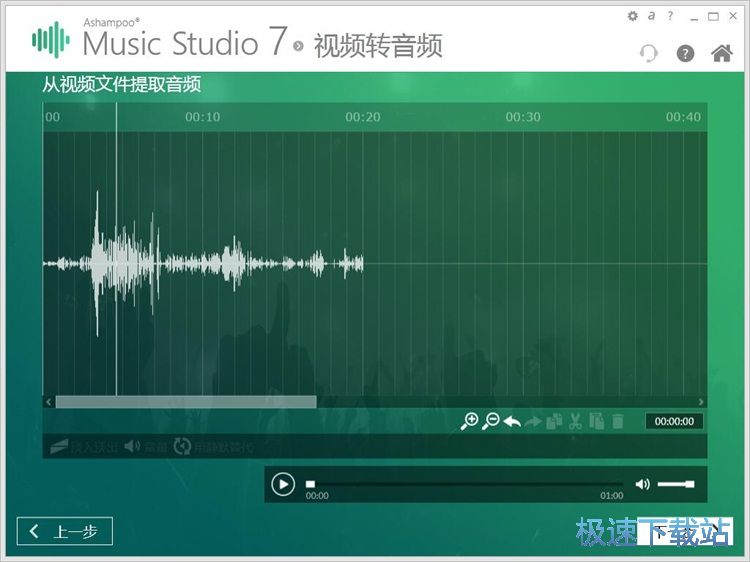Cut selection with scissors icon
The width and height of the screenshot is (750, 562).
575,421
